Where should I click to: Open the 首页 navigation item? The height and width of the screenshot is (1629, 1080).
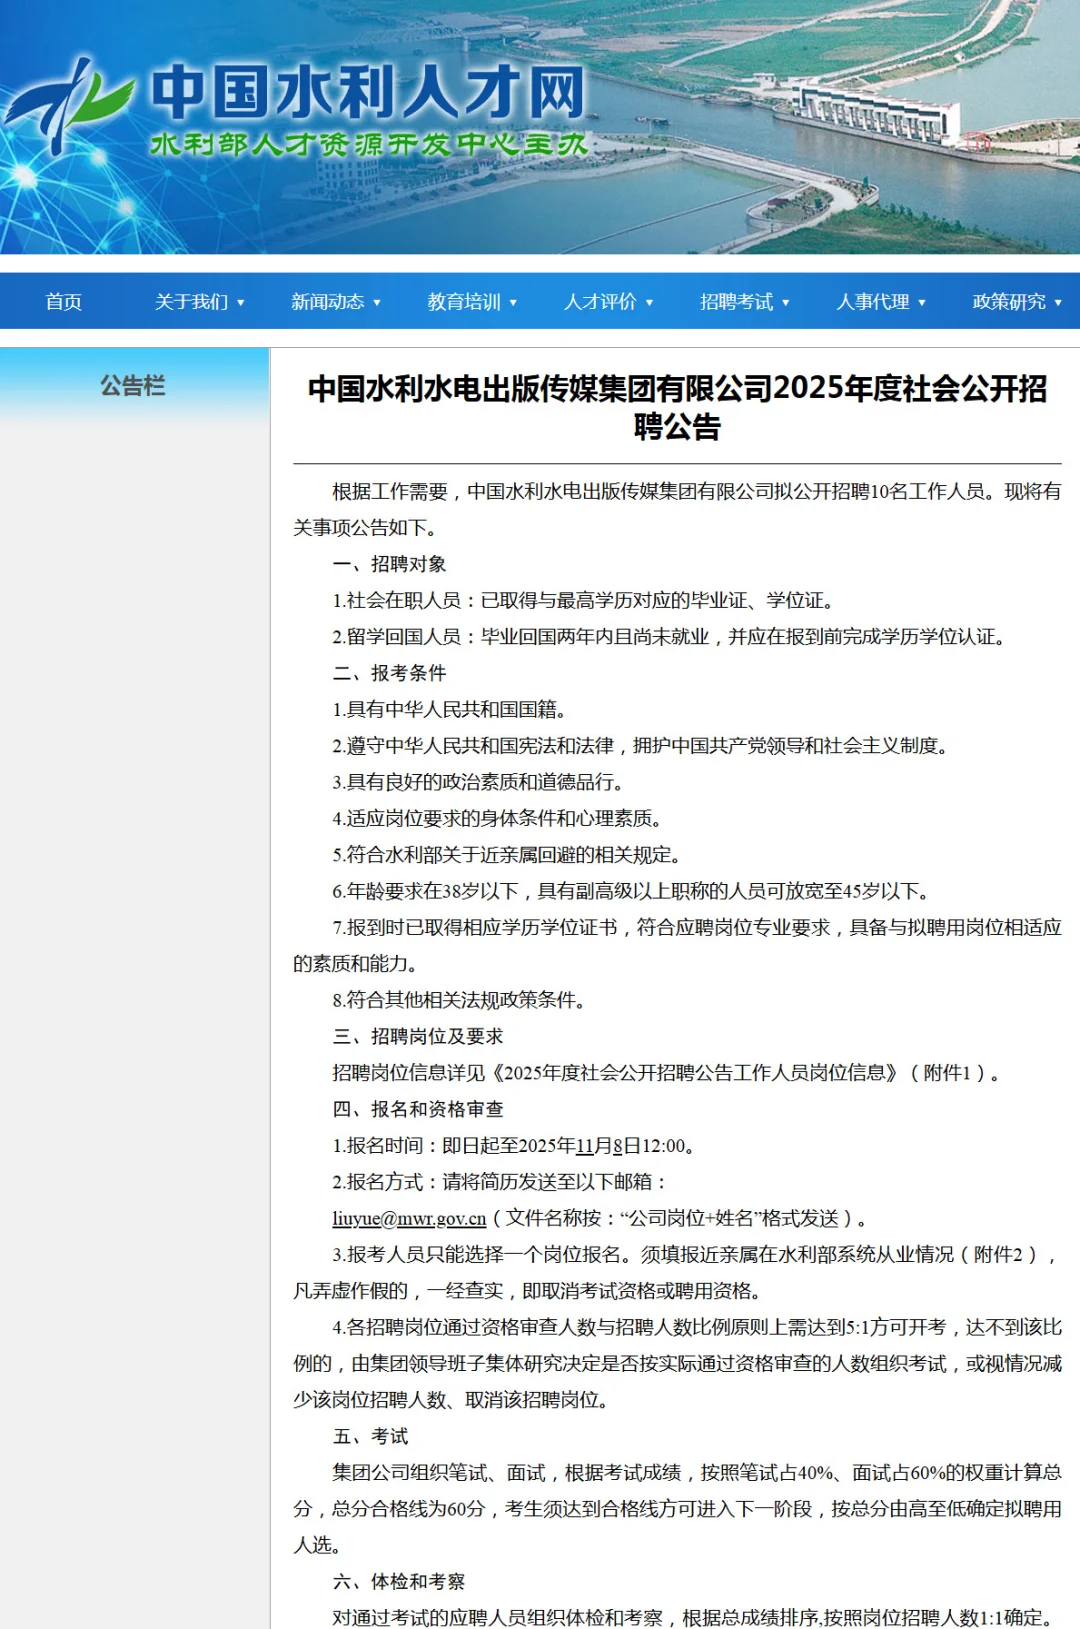coord(64,302)
